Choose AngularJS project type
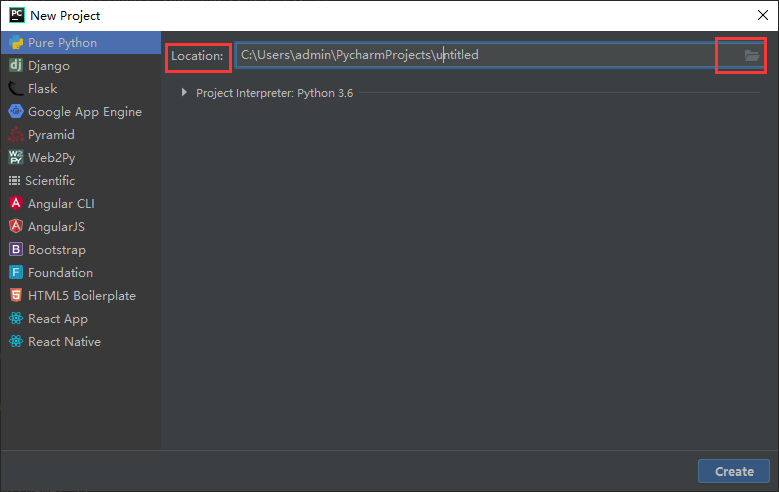Image resolution: width=779 pixels, height=492 pixels. click(x=81, y=226)
